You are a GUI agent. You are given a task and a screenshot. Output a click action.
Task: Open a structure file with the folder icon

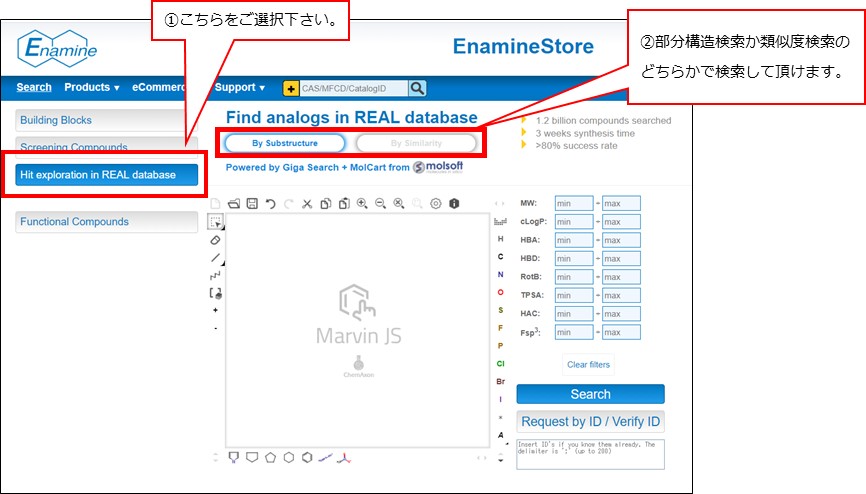pos(234,203)
